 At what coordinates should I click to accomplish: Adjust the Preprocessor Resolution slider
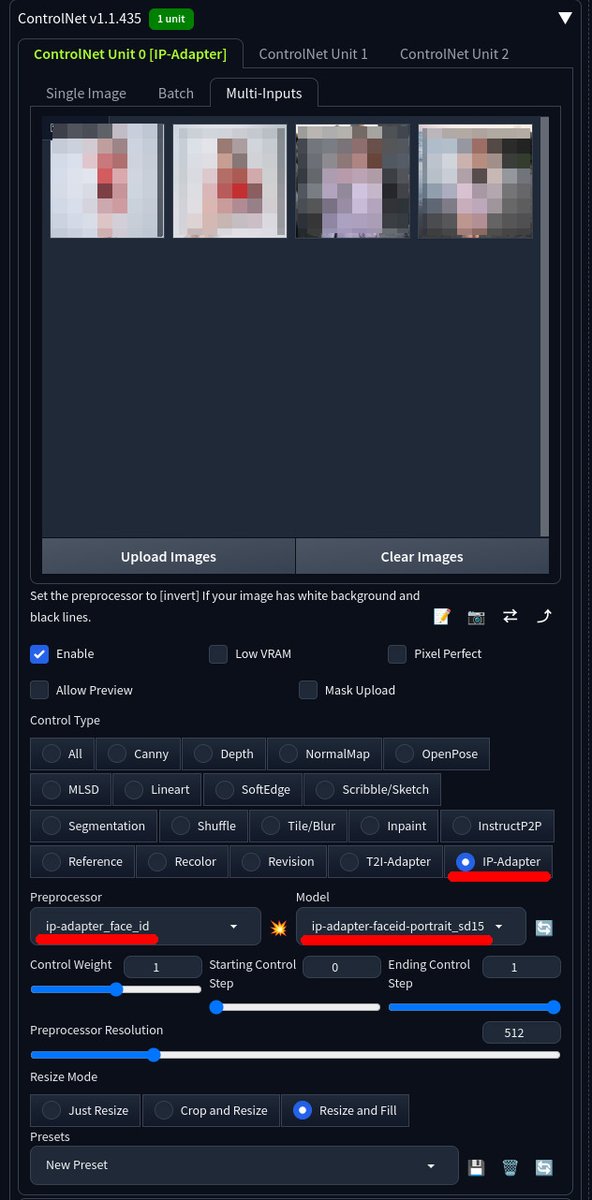295,1054
